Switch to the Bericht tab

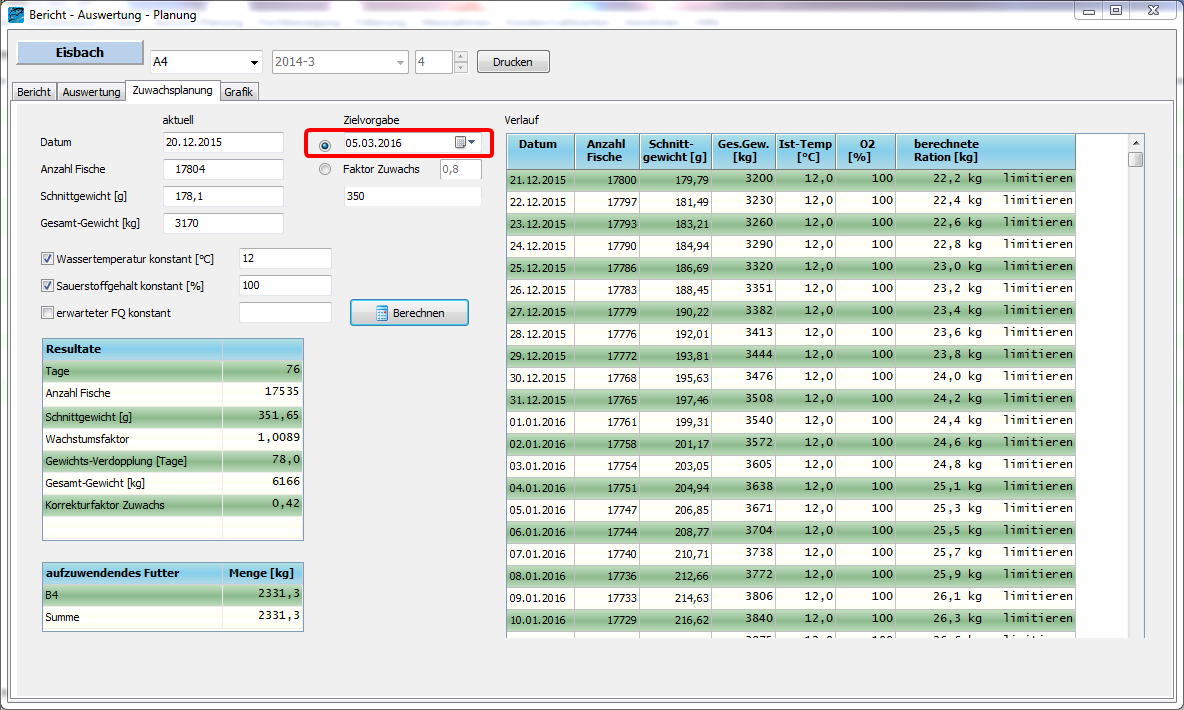[34, 92]
